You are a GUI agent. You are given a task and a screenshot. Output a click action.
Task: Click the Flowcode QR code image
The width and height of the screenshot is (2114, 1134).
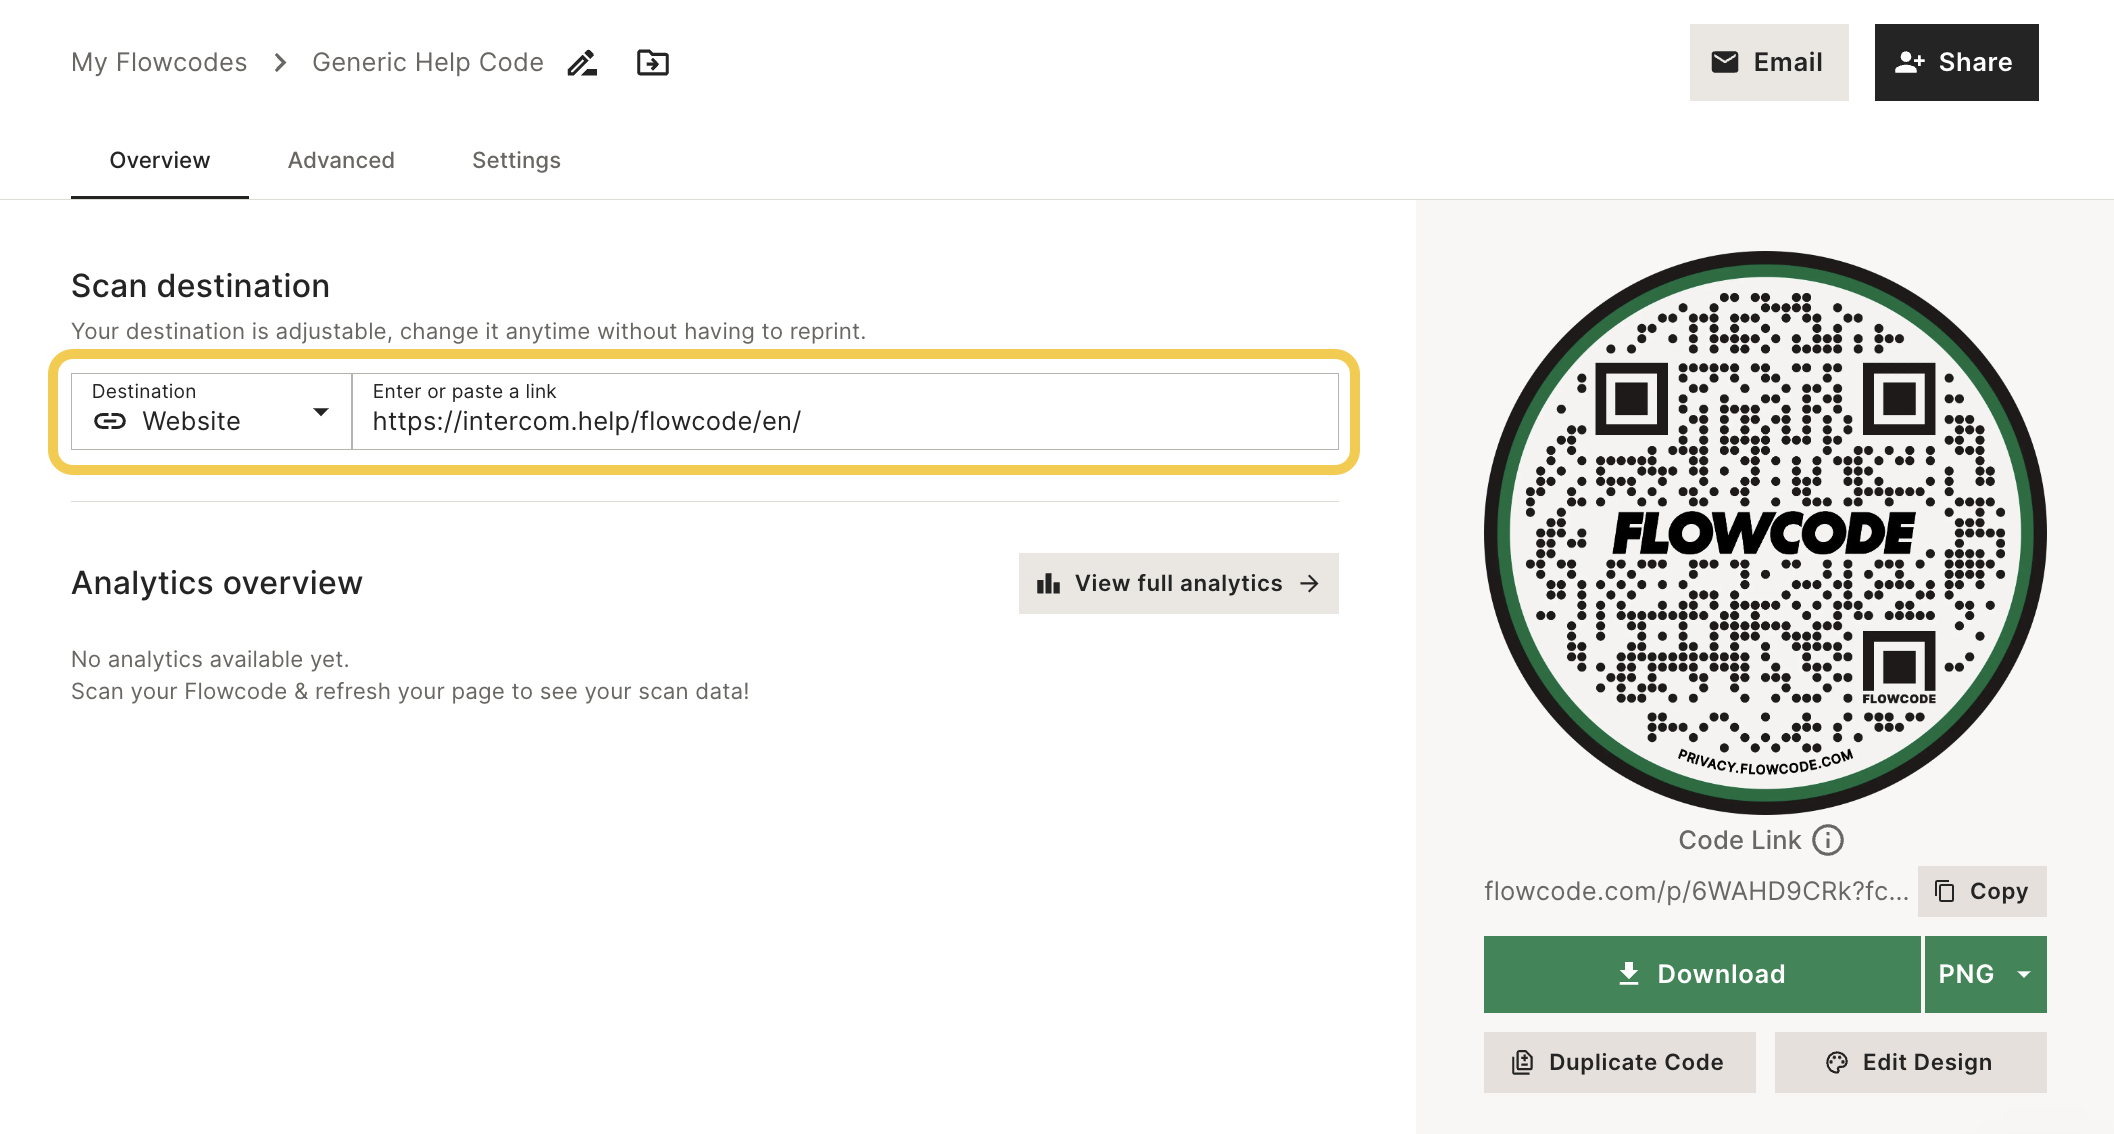(1765, 533)
